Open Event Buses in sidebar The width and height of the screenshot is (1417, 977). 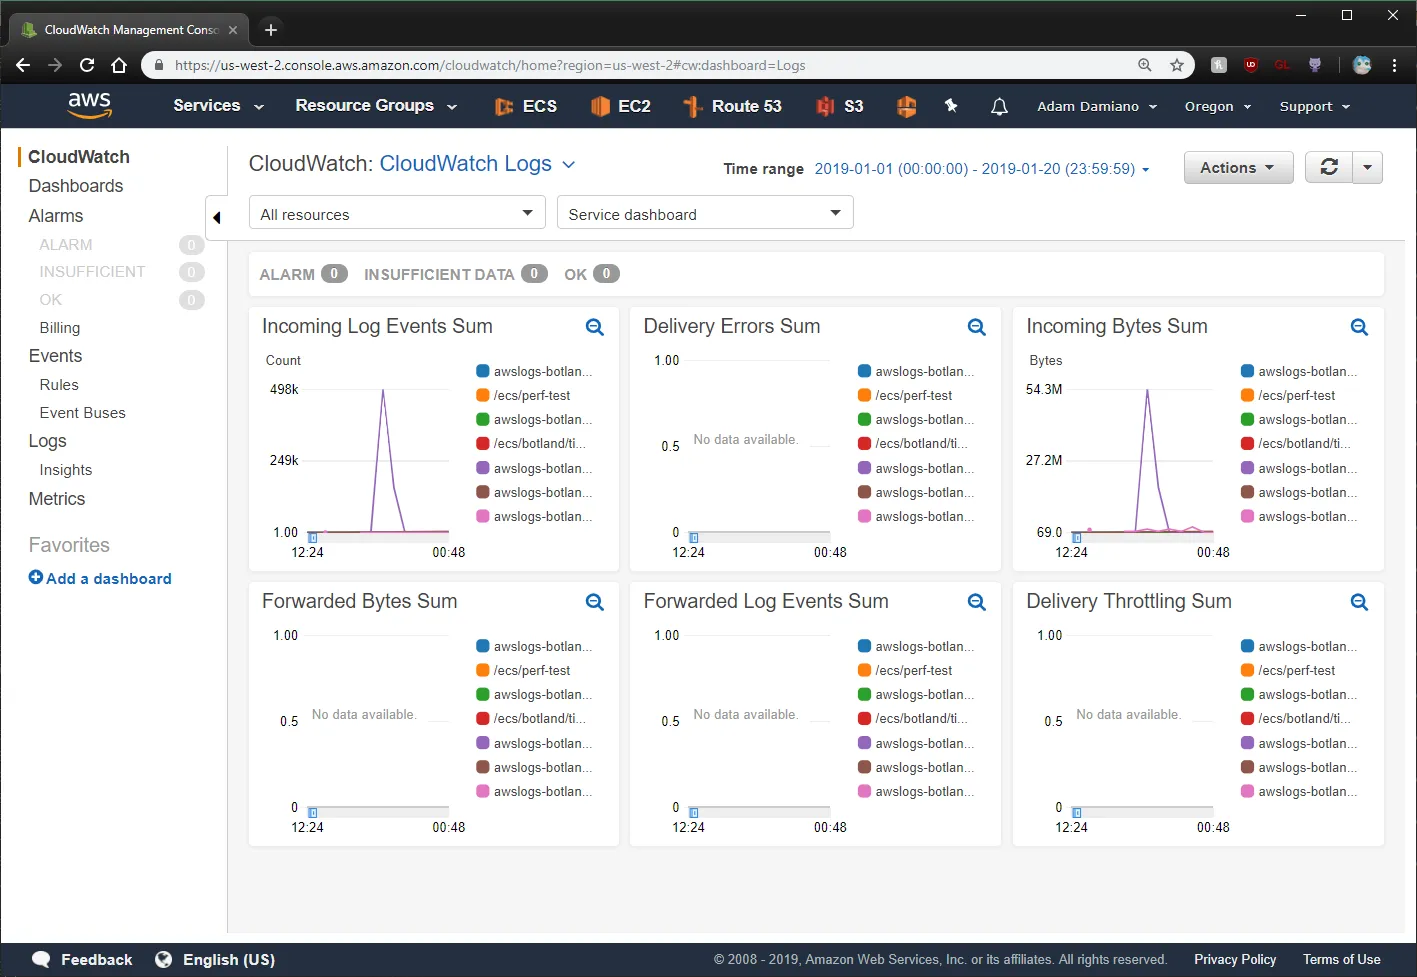(x=83, y=413)
